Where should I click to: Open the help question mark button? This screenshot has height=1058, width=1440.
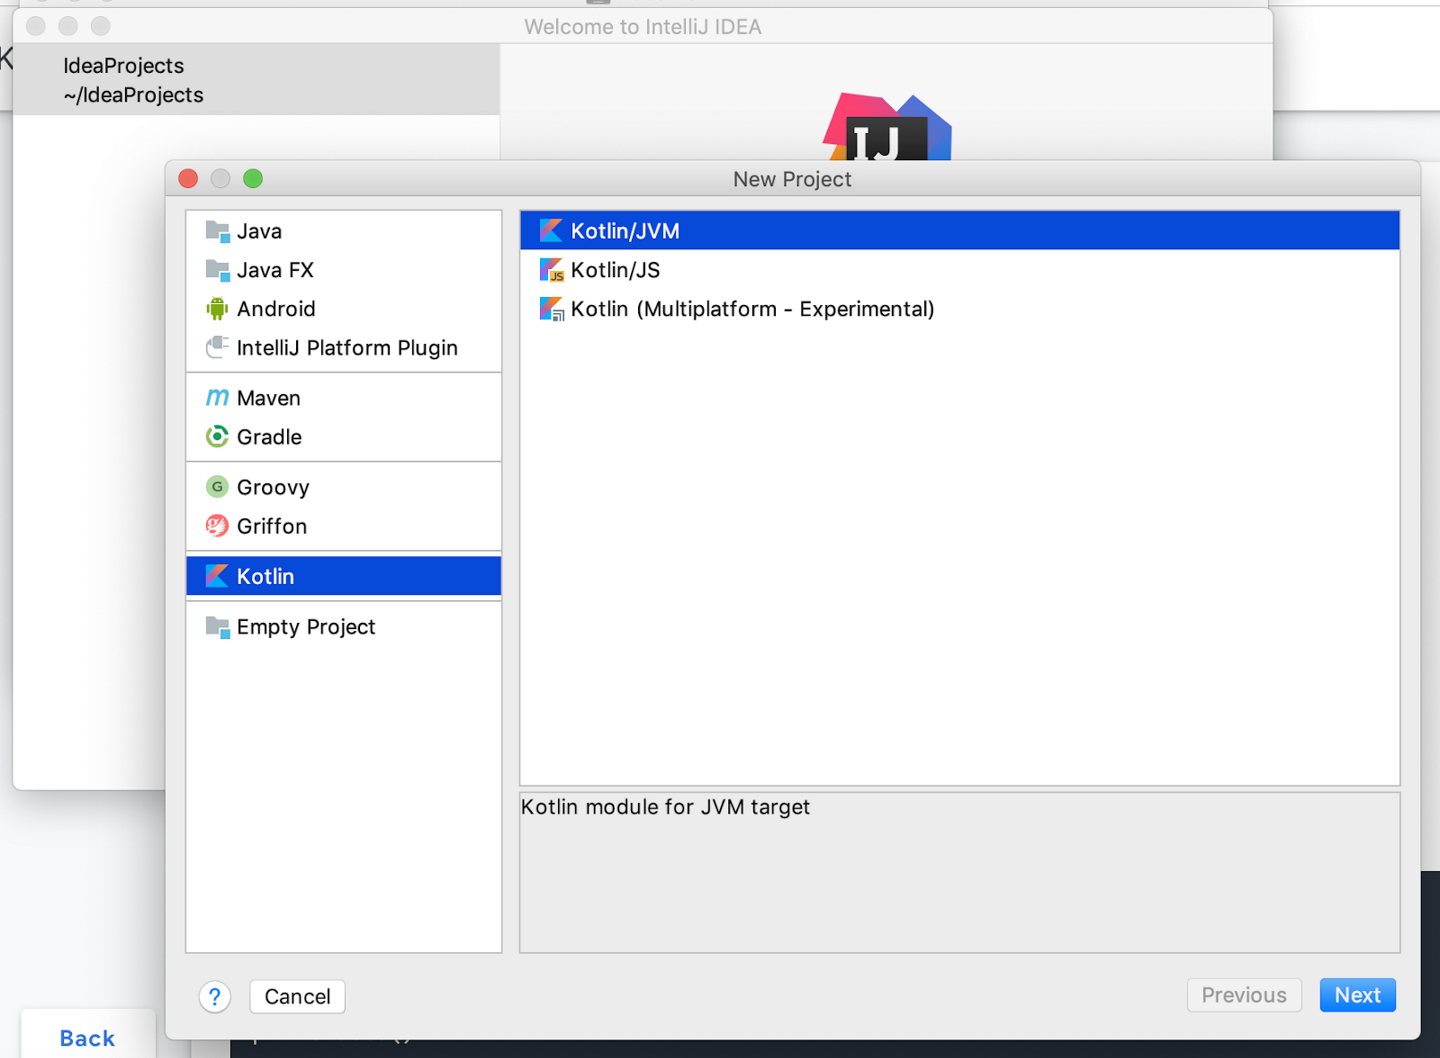(x=215, y=997)
